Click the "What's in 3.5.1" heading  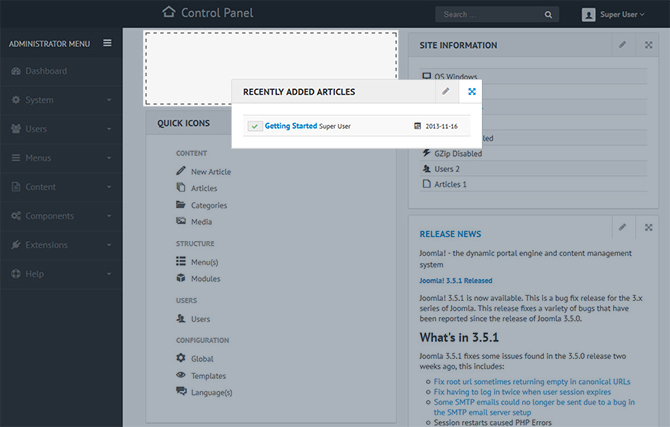[459, 337]
